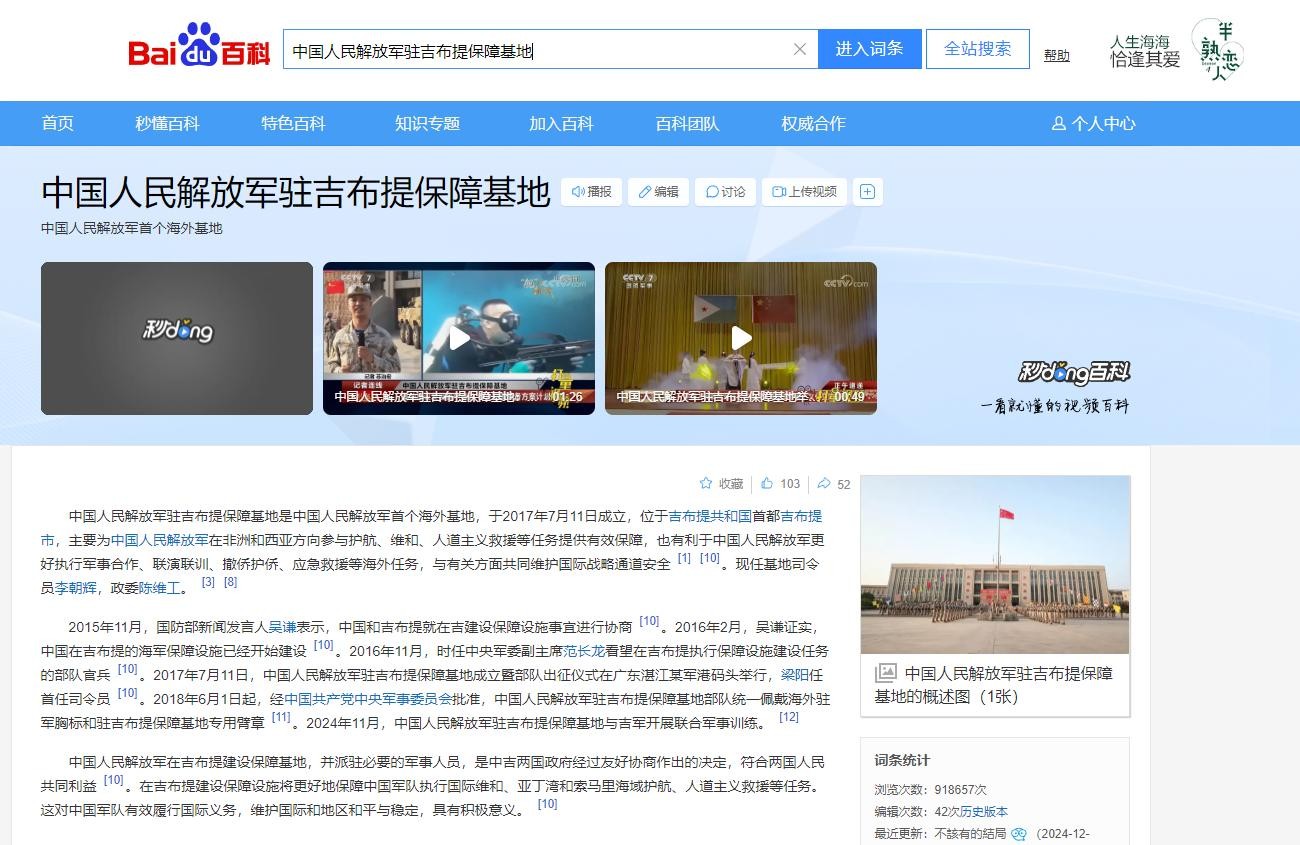Play the 00:49 ceremony video

(740, 338)
